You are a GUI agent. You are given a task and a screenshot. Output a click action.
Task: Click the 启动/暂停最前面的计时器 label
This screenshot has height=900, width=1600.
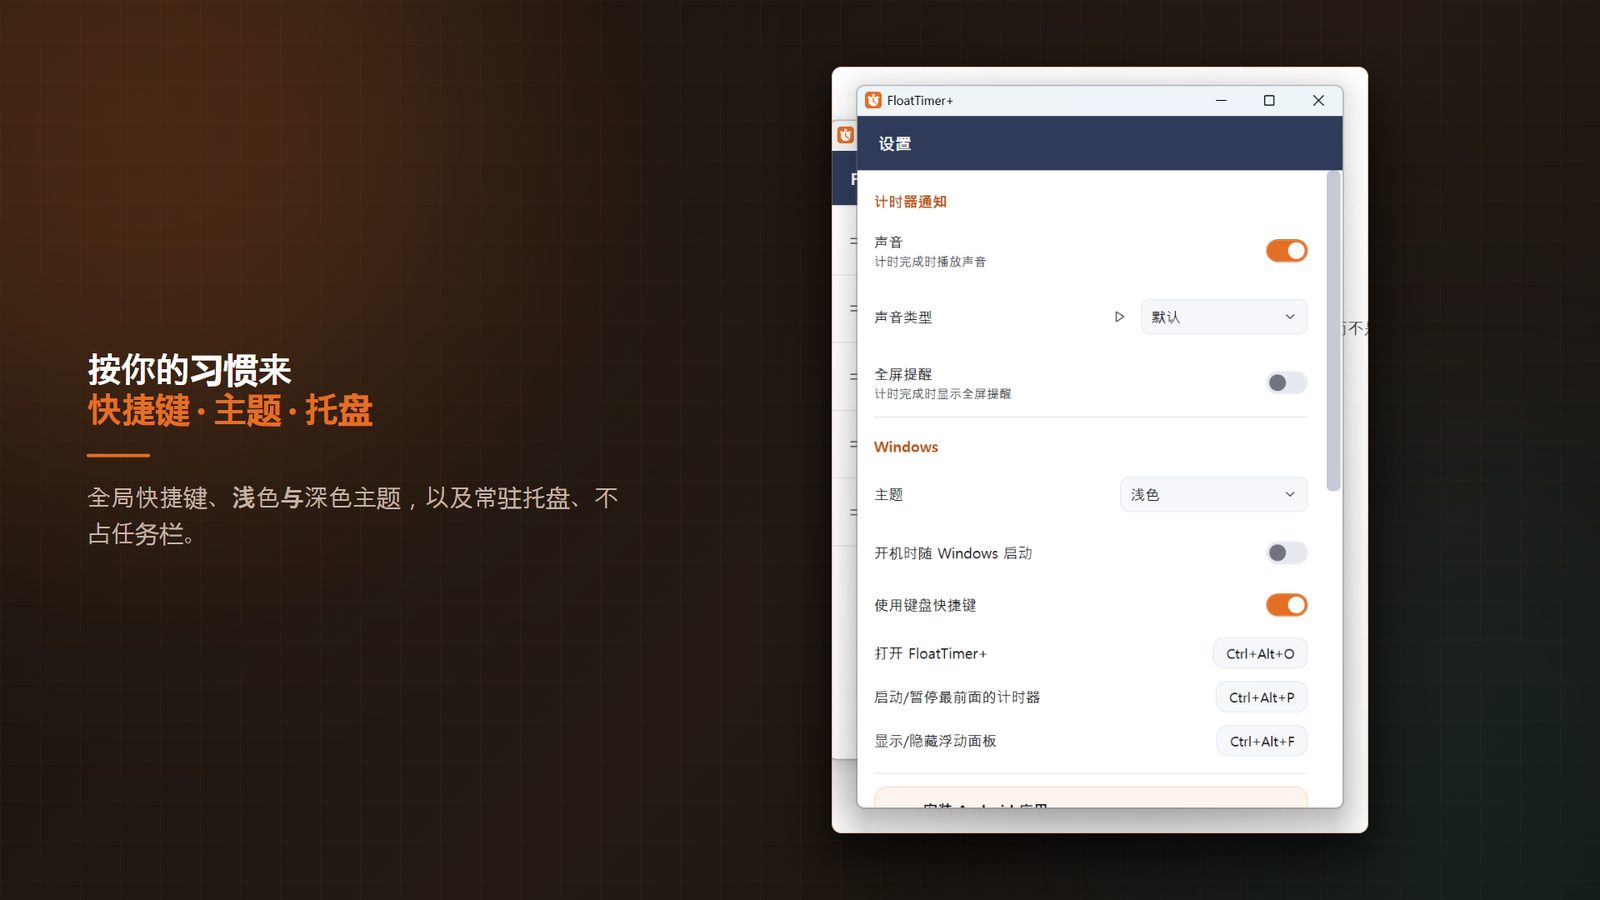coord(957,698)
